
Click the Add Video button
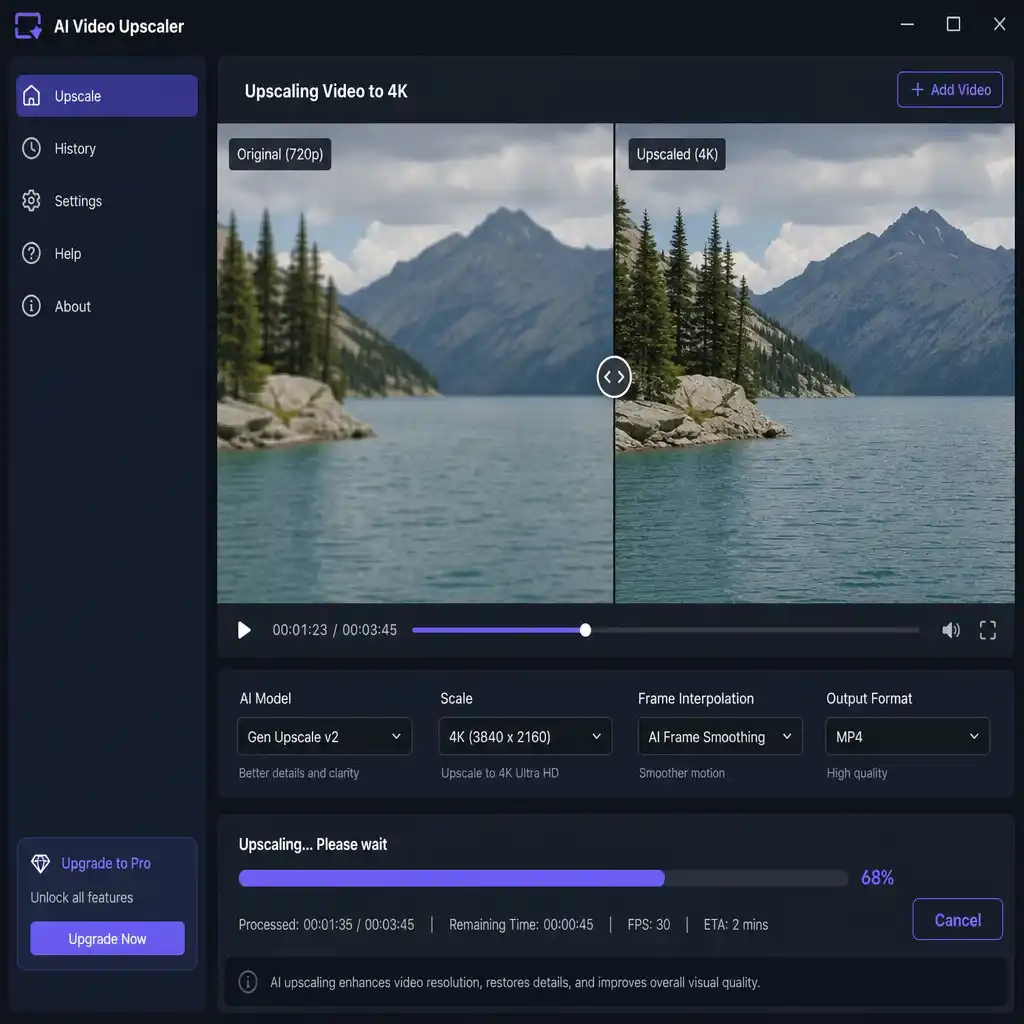(x=950, y=89)
